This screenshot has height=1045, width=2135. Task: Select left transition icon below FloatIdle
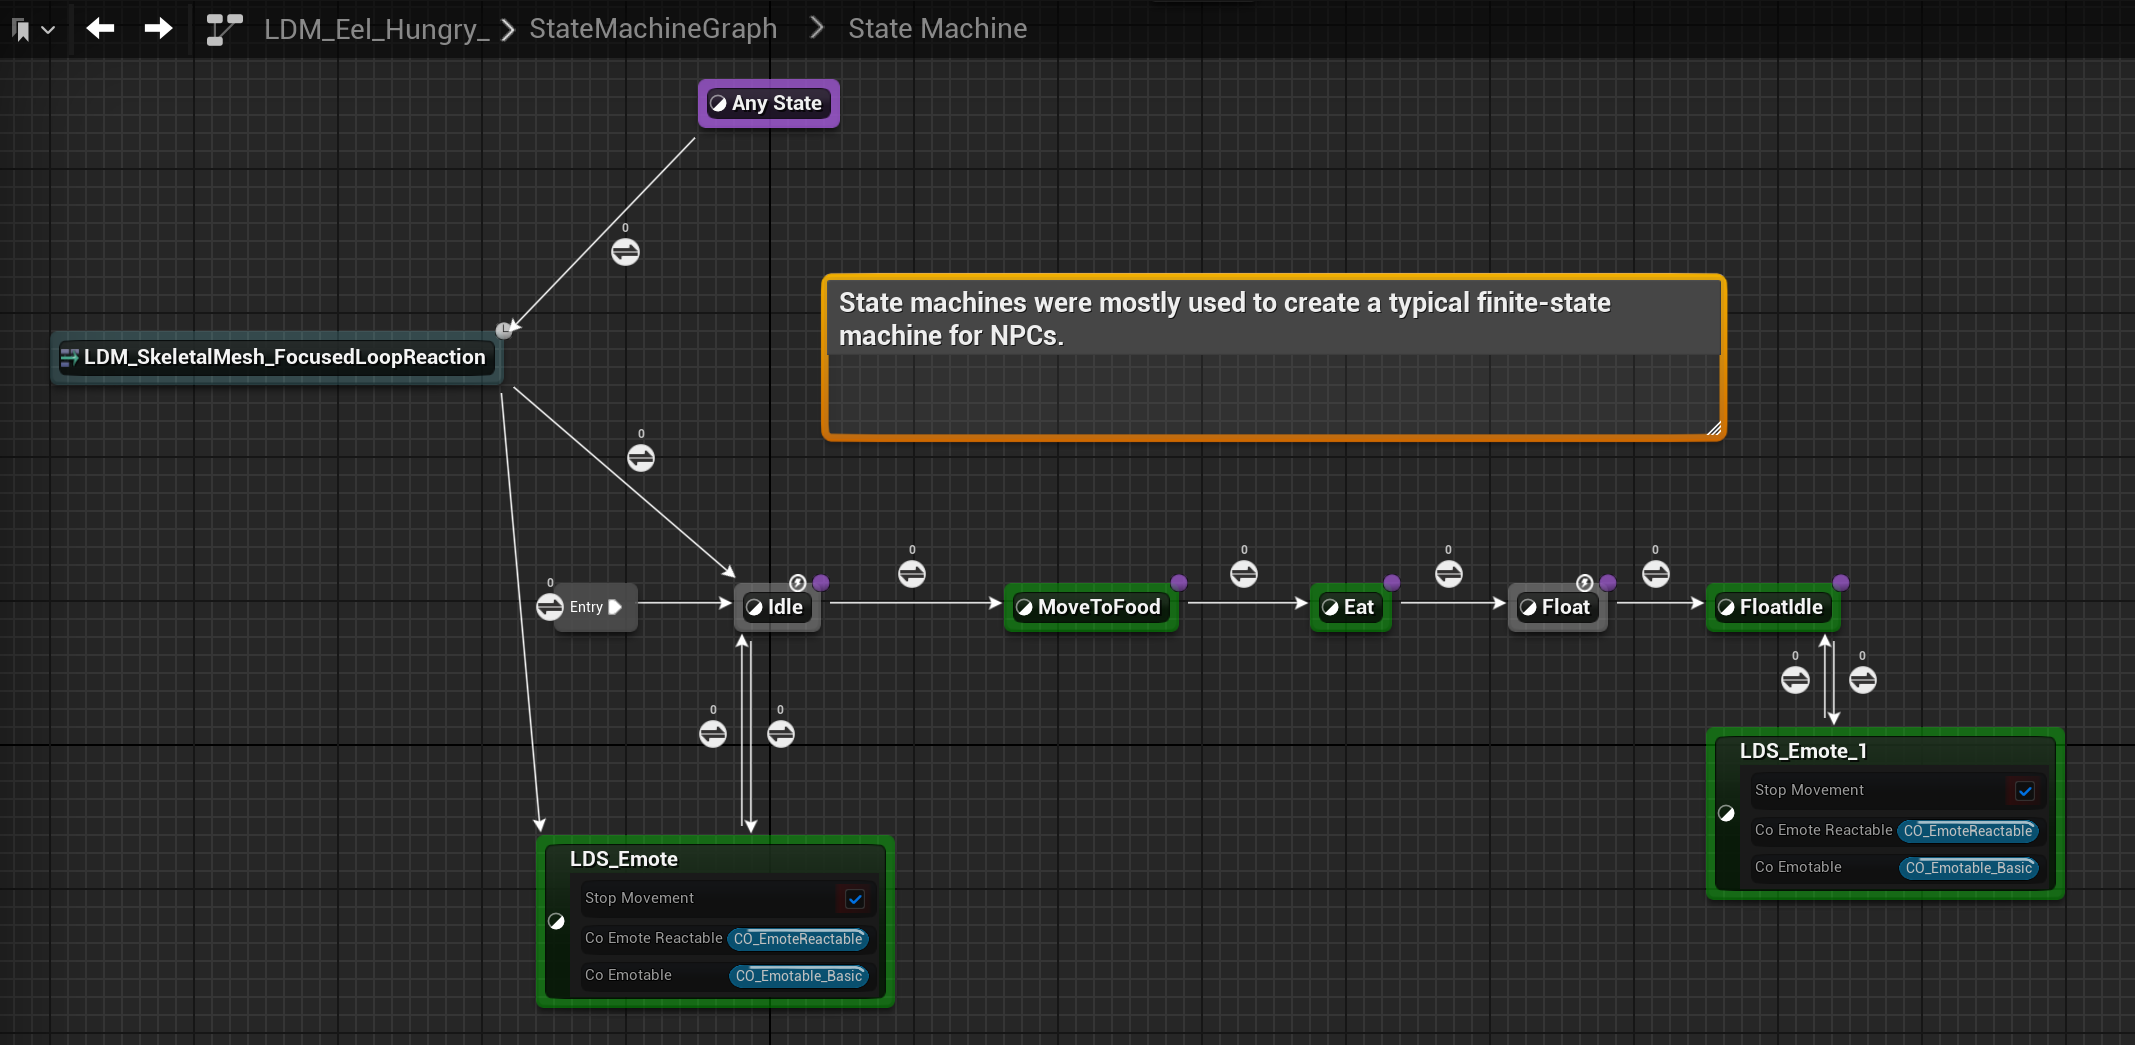click(x=1796, y=680)
